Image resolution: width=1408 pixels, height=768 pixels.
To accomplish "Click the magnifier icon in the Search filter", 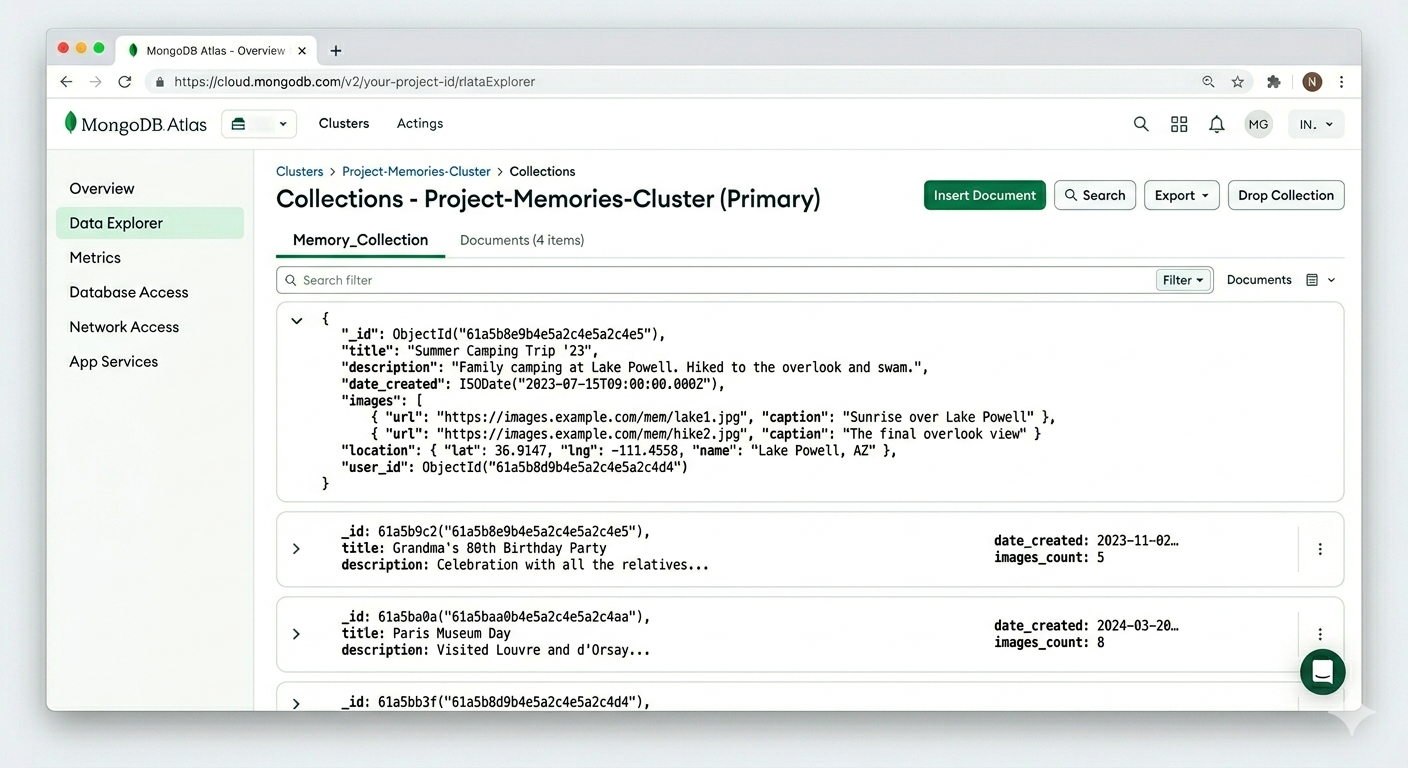I will point(291,281).
